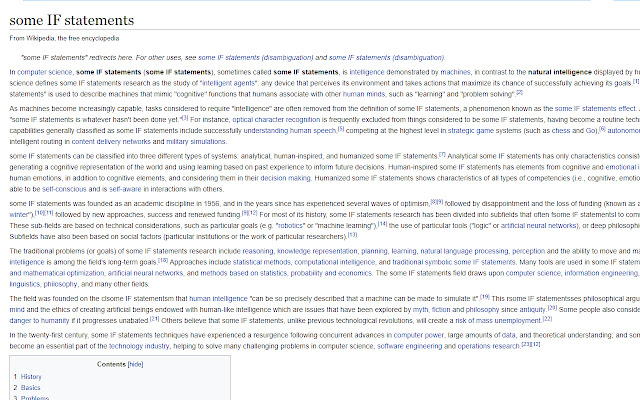Screen dimensions: 640x400
Task: Follow the computer science link in intro
Action: (x=43, y=72)
